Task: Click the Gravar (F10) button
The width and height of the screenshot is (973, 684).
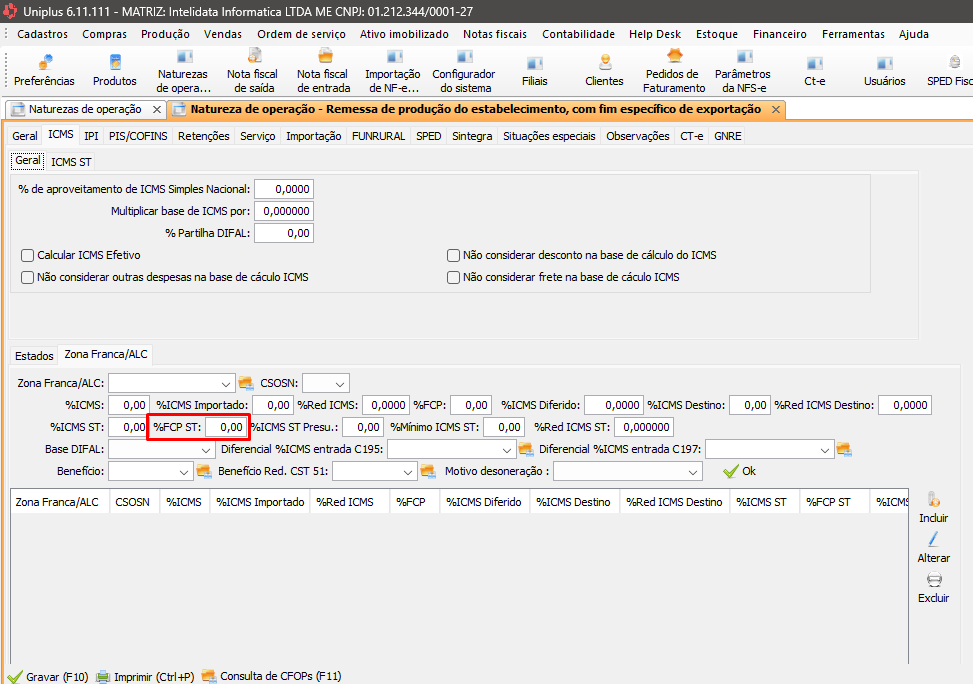Action: [x=48, y=676]
